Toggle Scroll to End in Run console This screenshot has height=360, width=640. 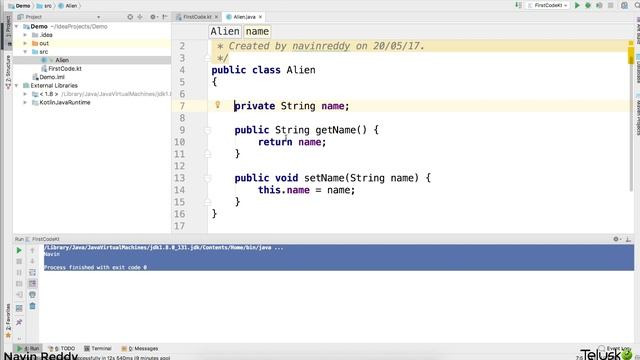pyautogui.click(x=32, y=283)
